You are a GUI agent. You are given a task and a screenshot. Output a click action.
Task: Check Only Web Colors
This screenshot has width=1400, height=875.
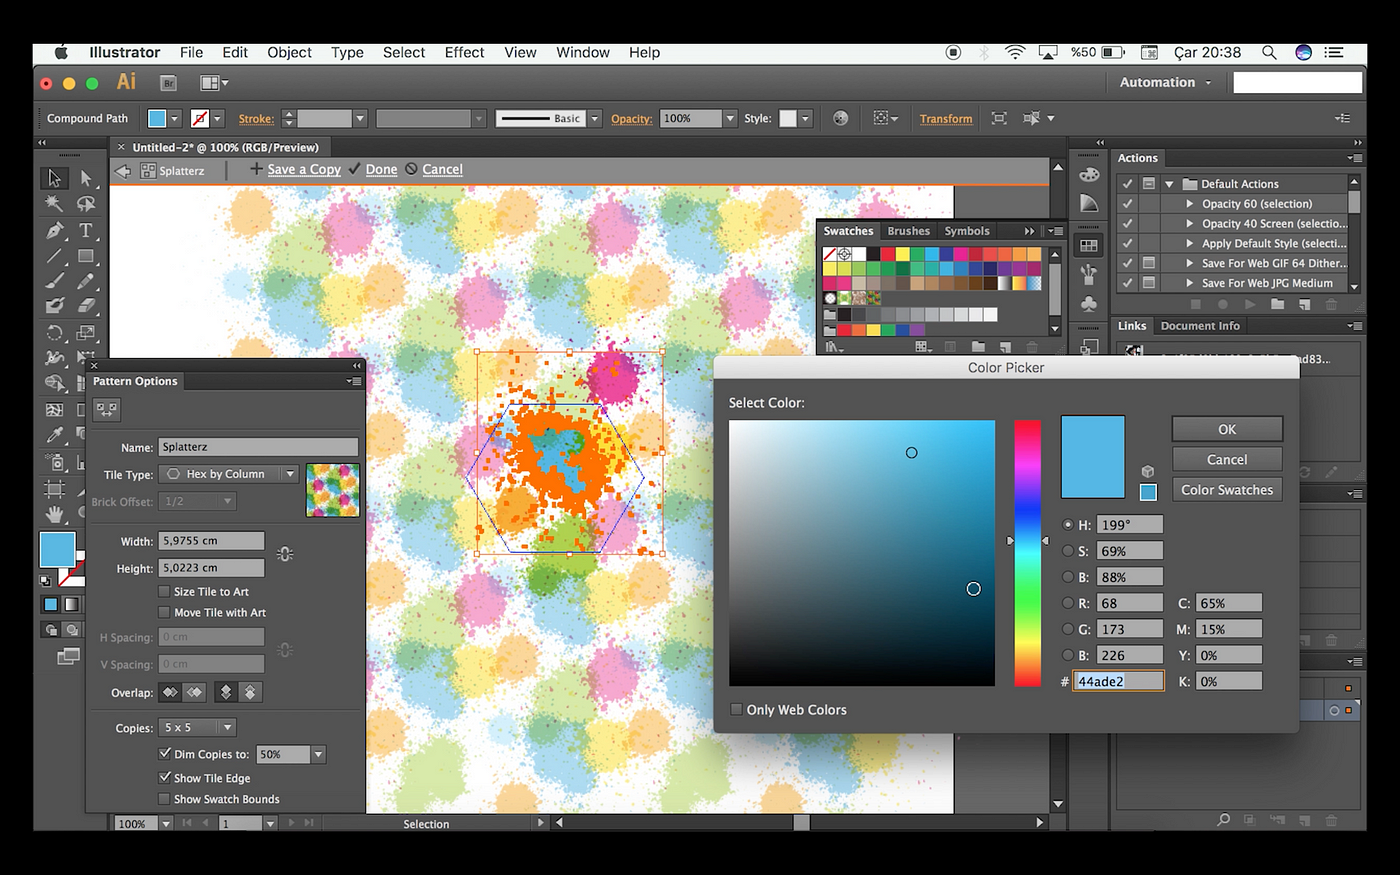[736, 709]
